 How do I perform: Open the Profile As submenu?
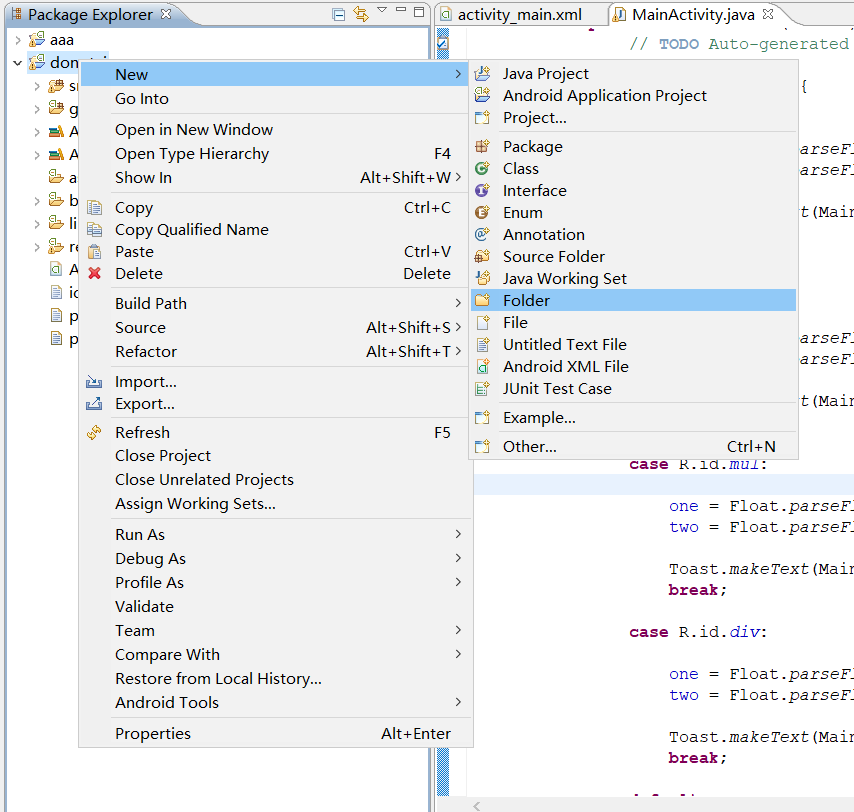pos(276,583)
